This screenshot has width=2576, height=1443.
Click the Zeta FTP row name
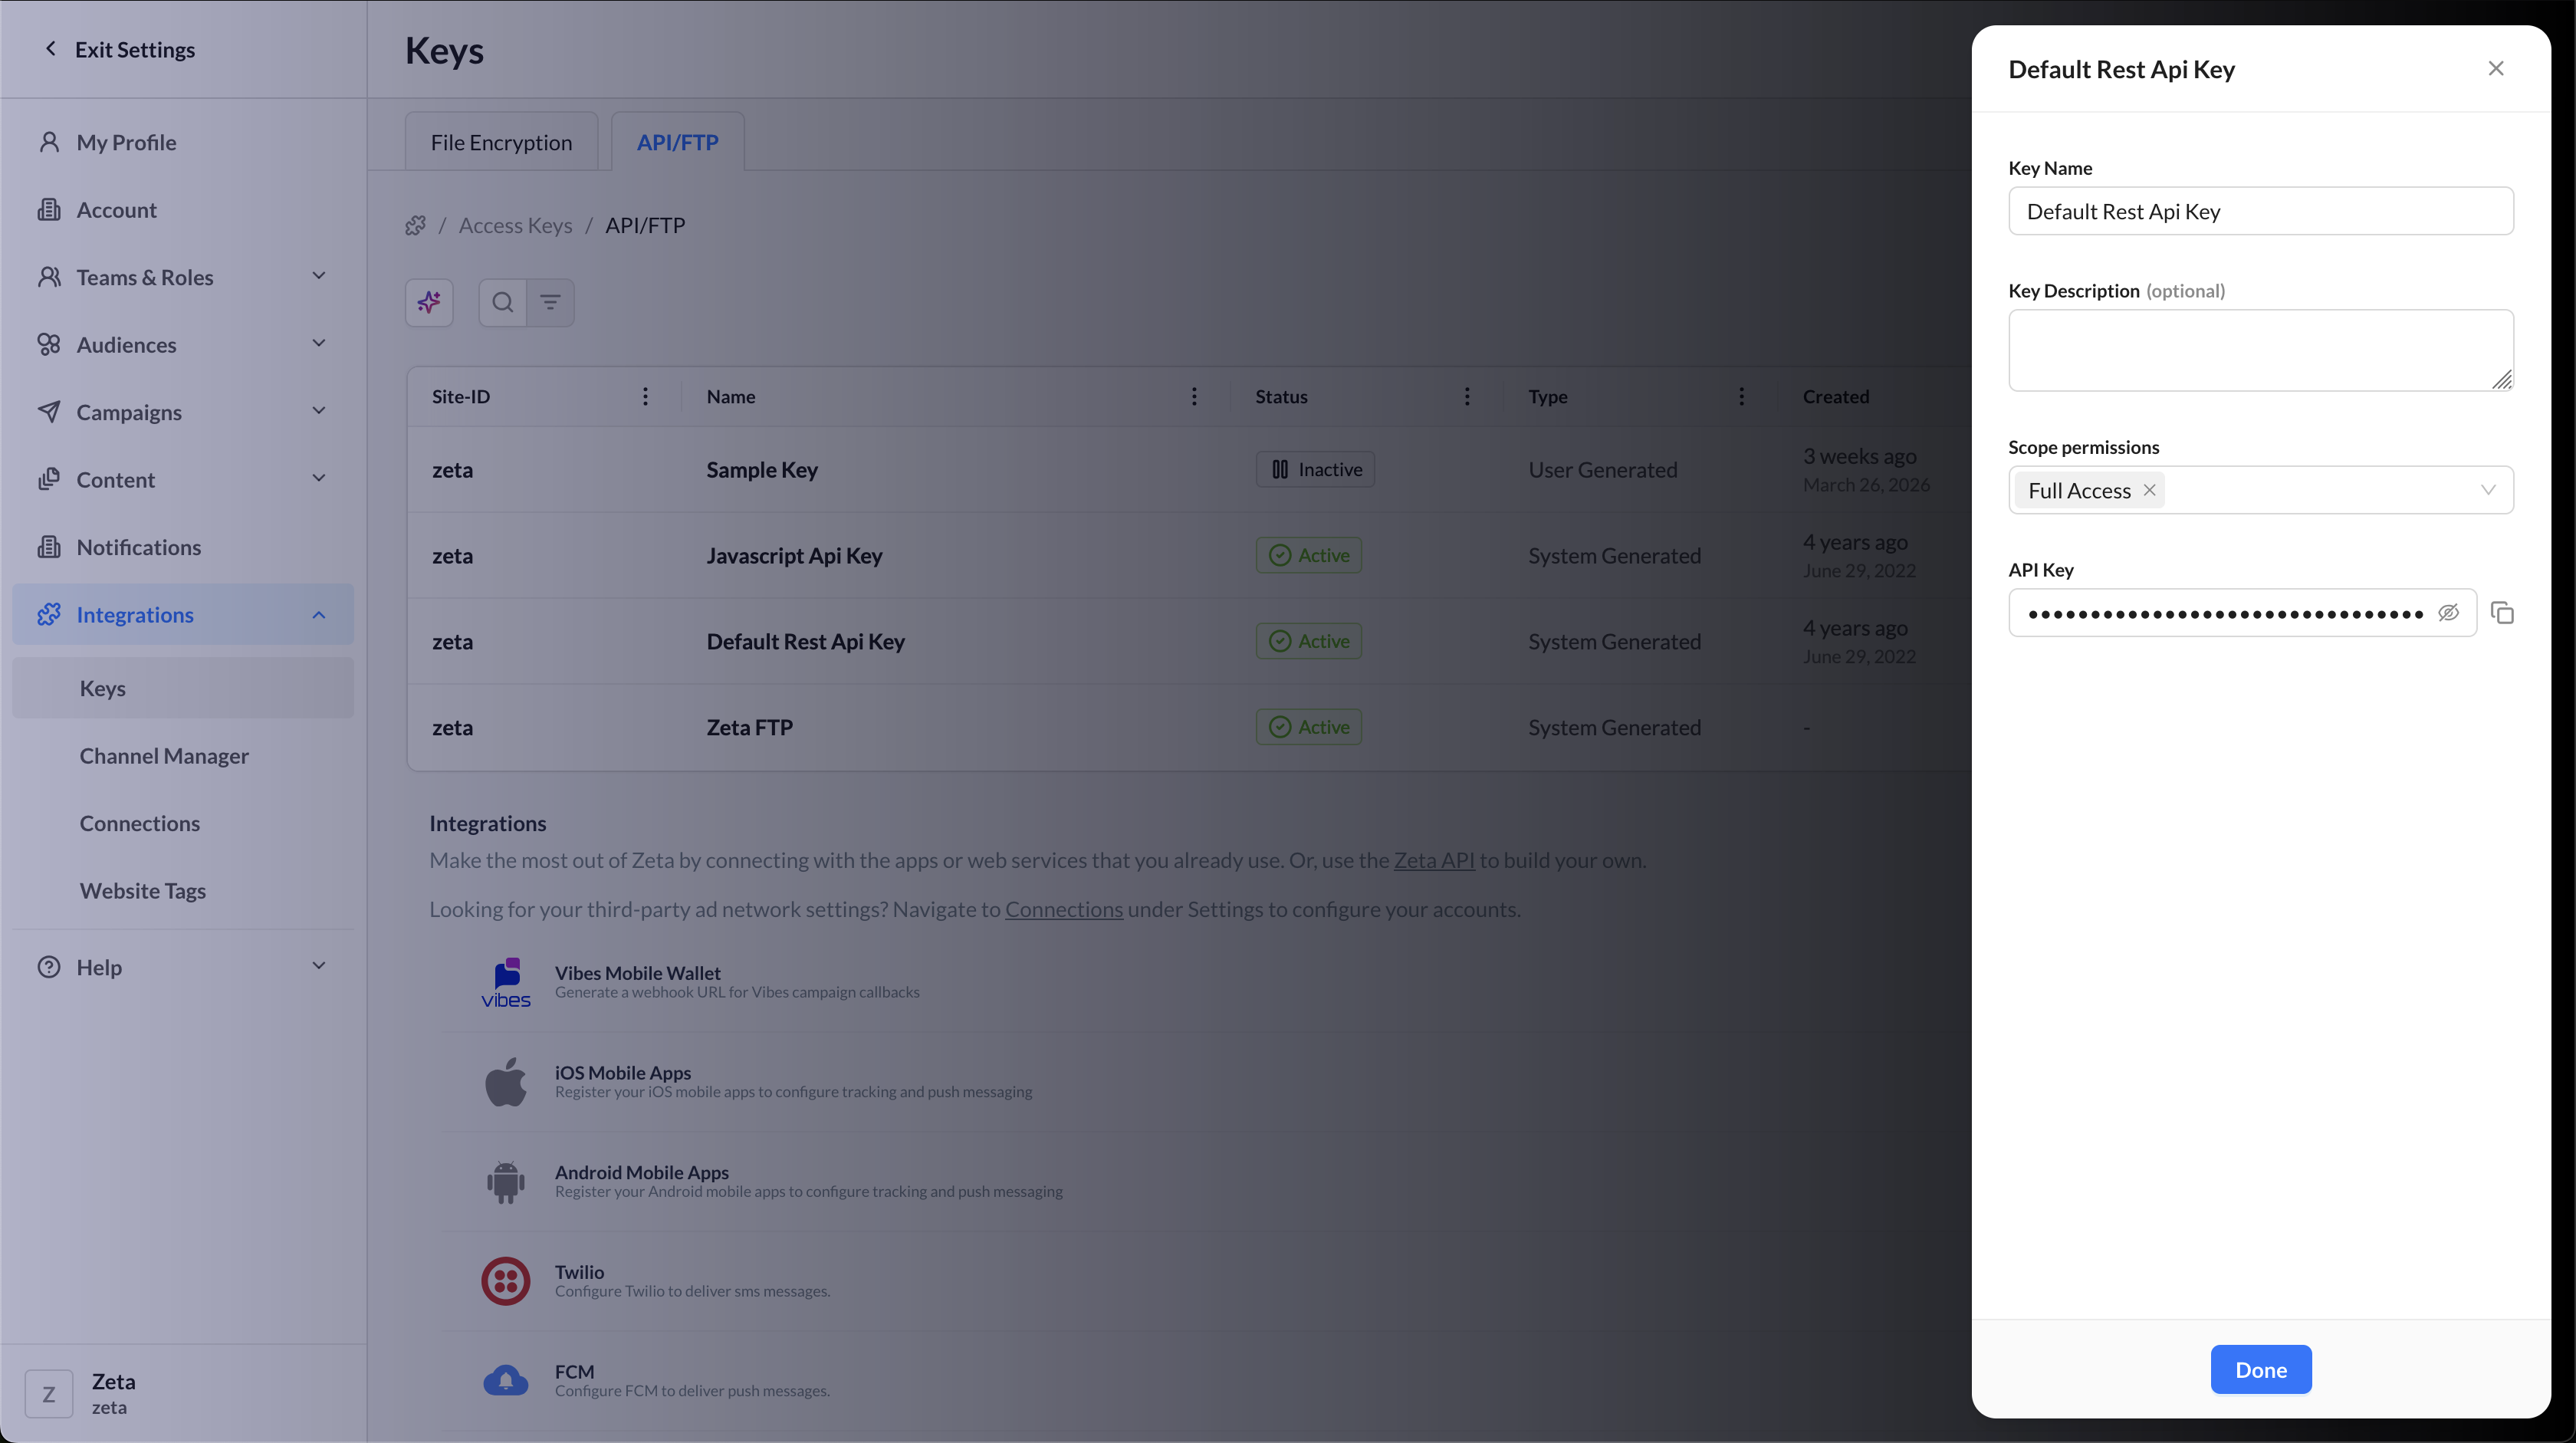pos(749,727)
